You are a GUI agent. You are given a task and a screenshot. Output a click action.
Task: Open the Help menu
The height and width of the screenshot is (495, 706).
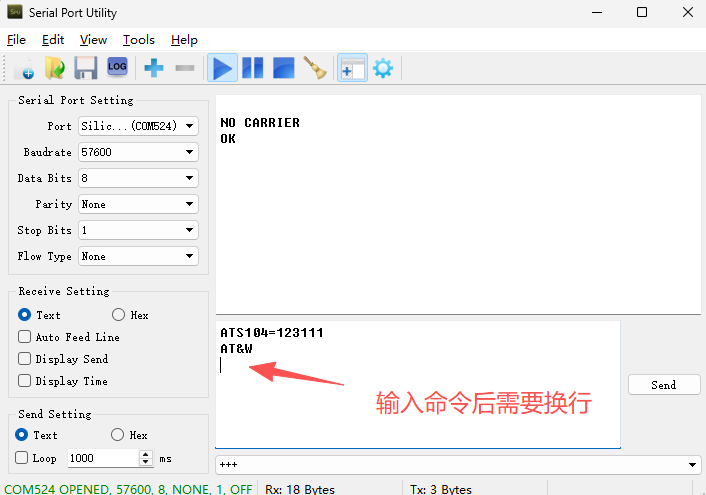click(x=184, y=40)
